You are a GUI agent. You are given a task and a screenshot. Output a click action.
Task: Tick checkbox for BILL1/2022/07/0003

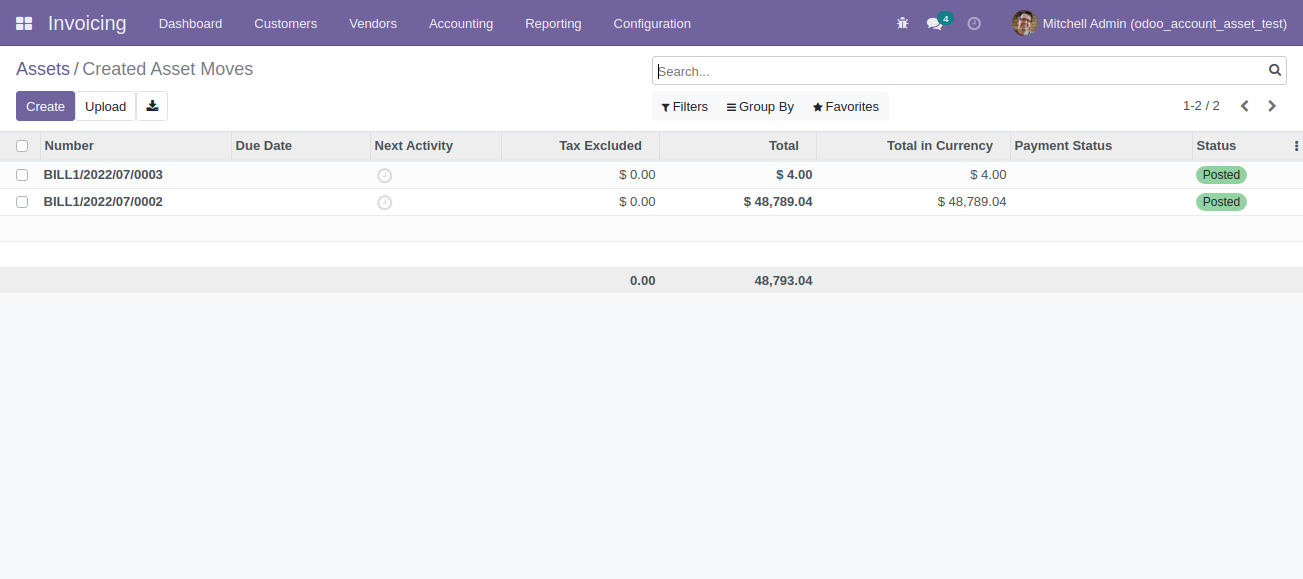pos(22,175)
